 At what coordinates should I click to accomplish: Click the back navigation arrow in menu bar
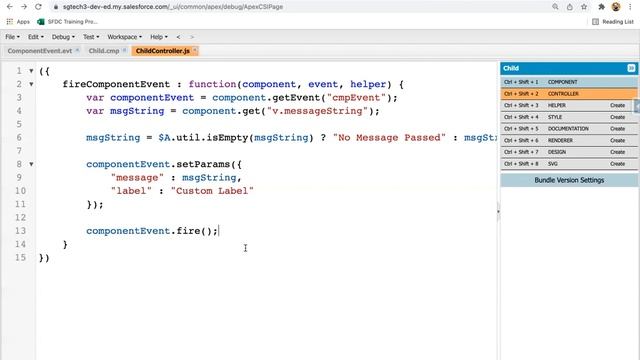(x=178, y=37)
